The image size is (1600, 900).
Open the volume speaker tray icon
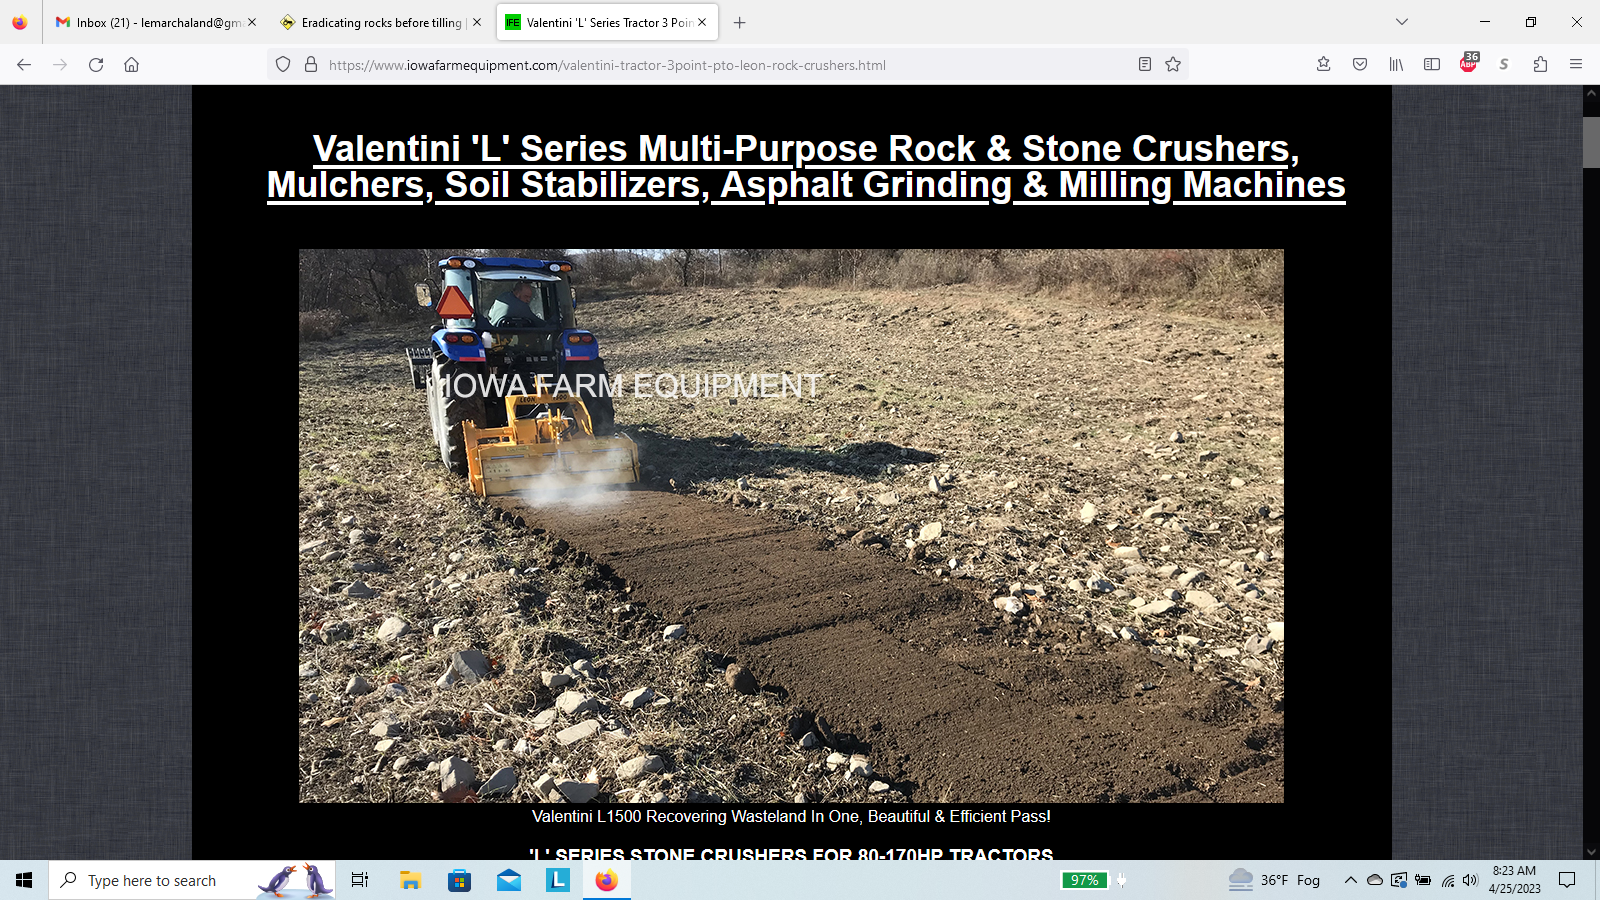(x=1470, y=880)
